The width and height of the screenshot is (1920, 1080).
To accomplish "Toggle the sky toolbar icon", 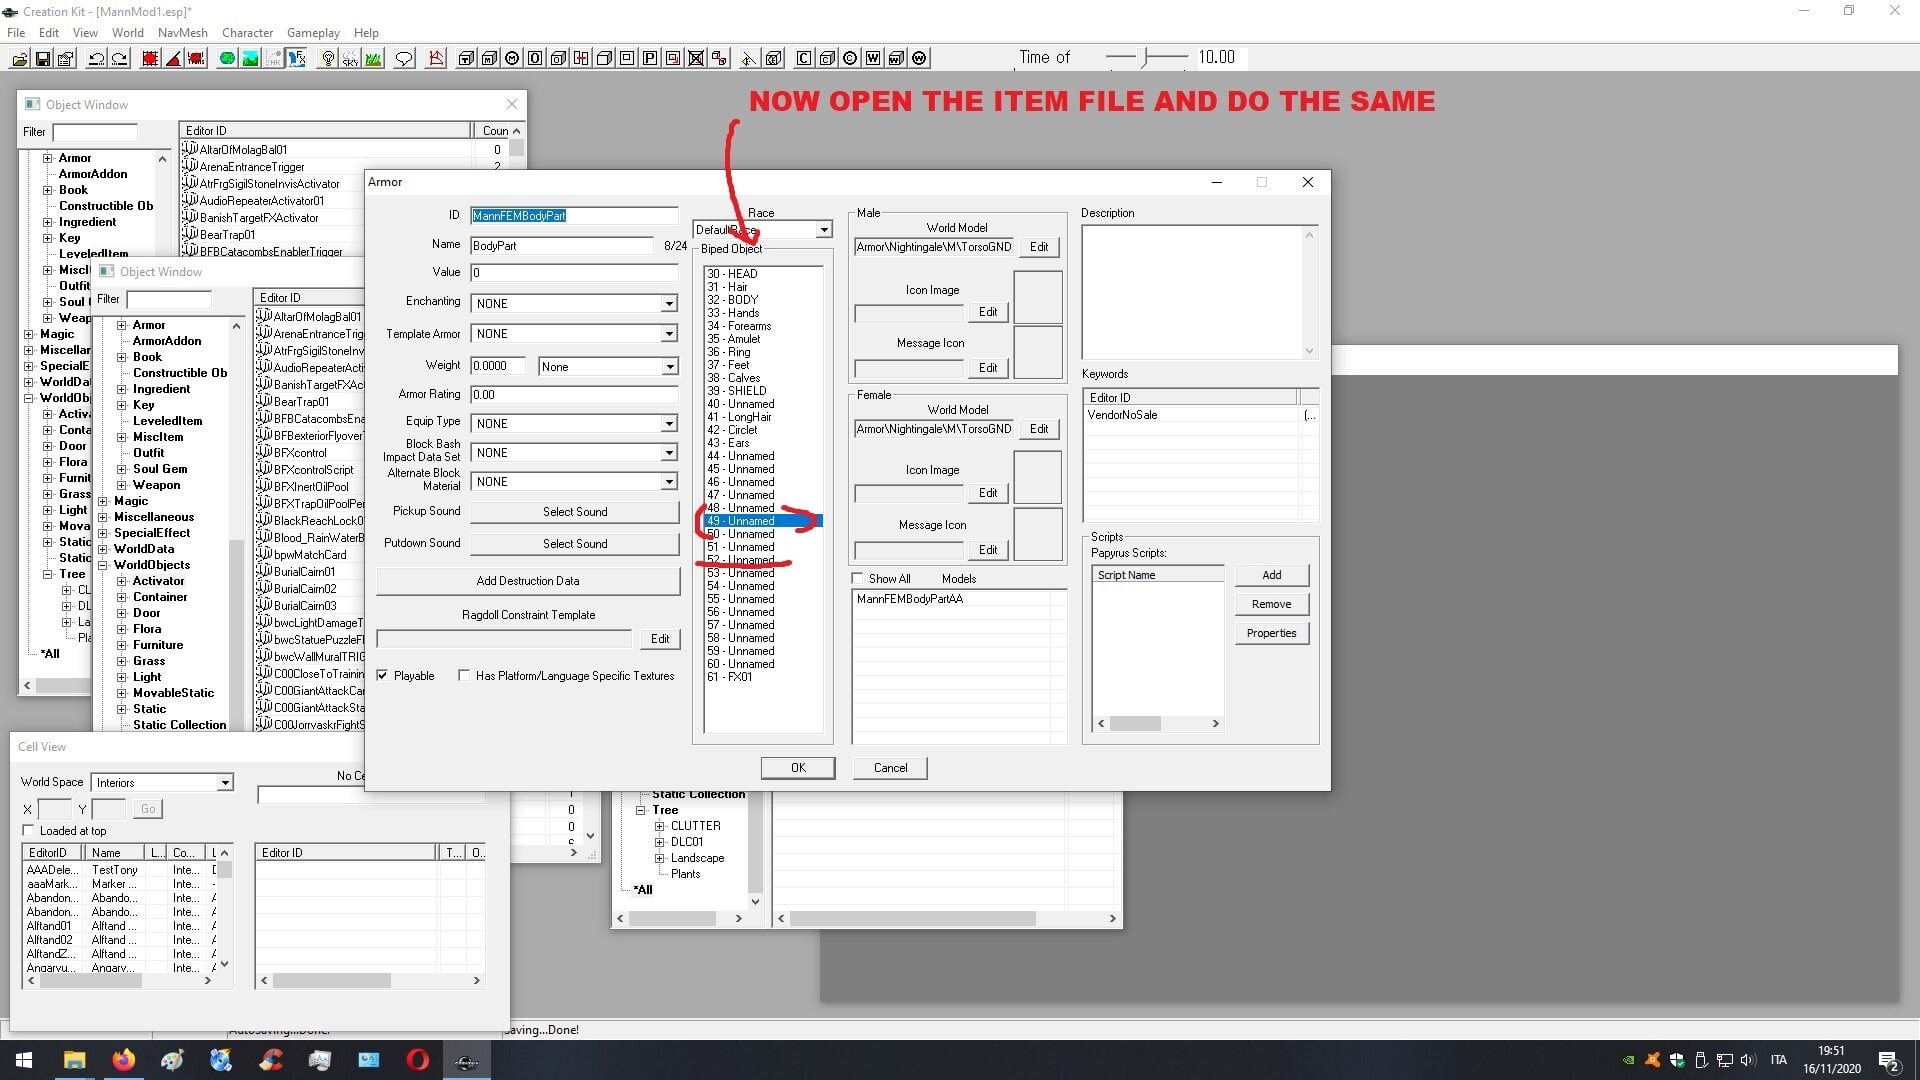I will click(x=350, y=58).
